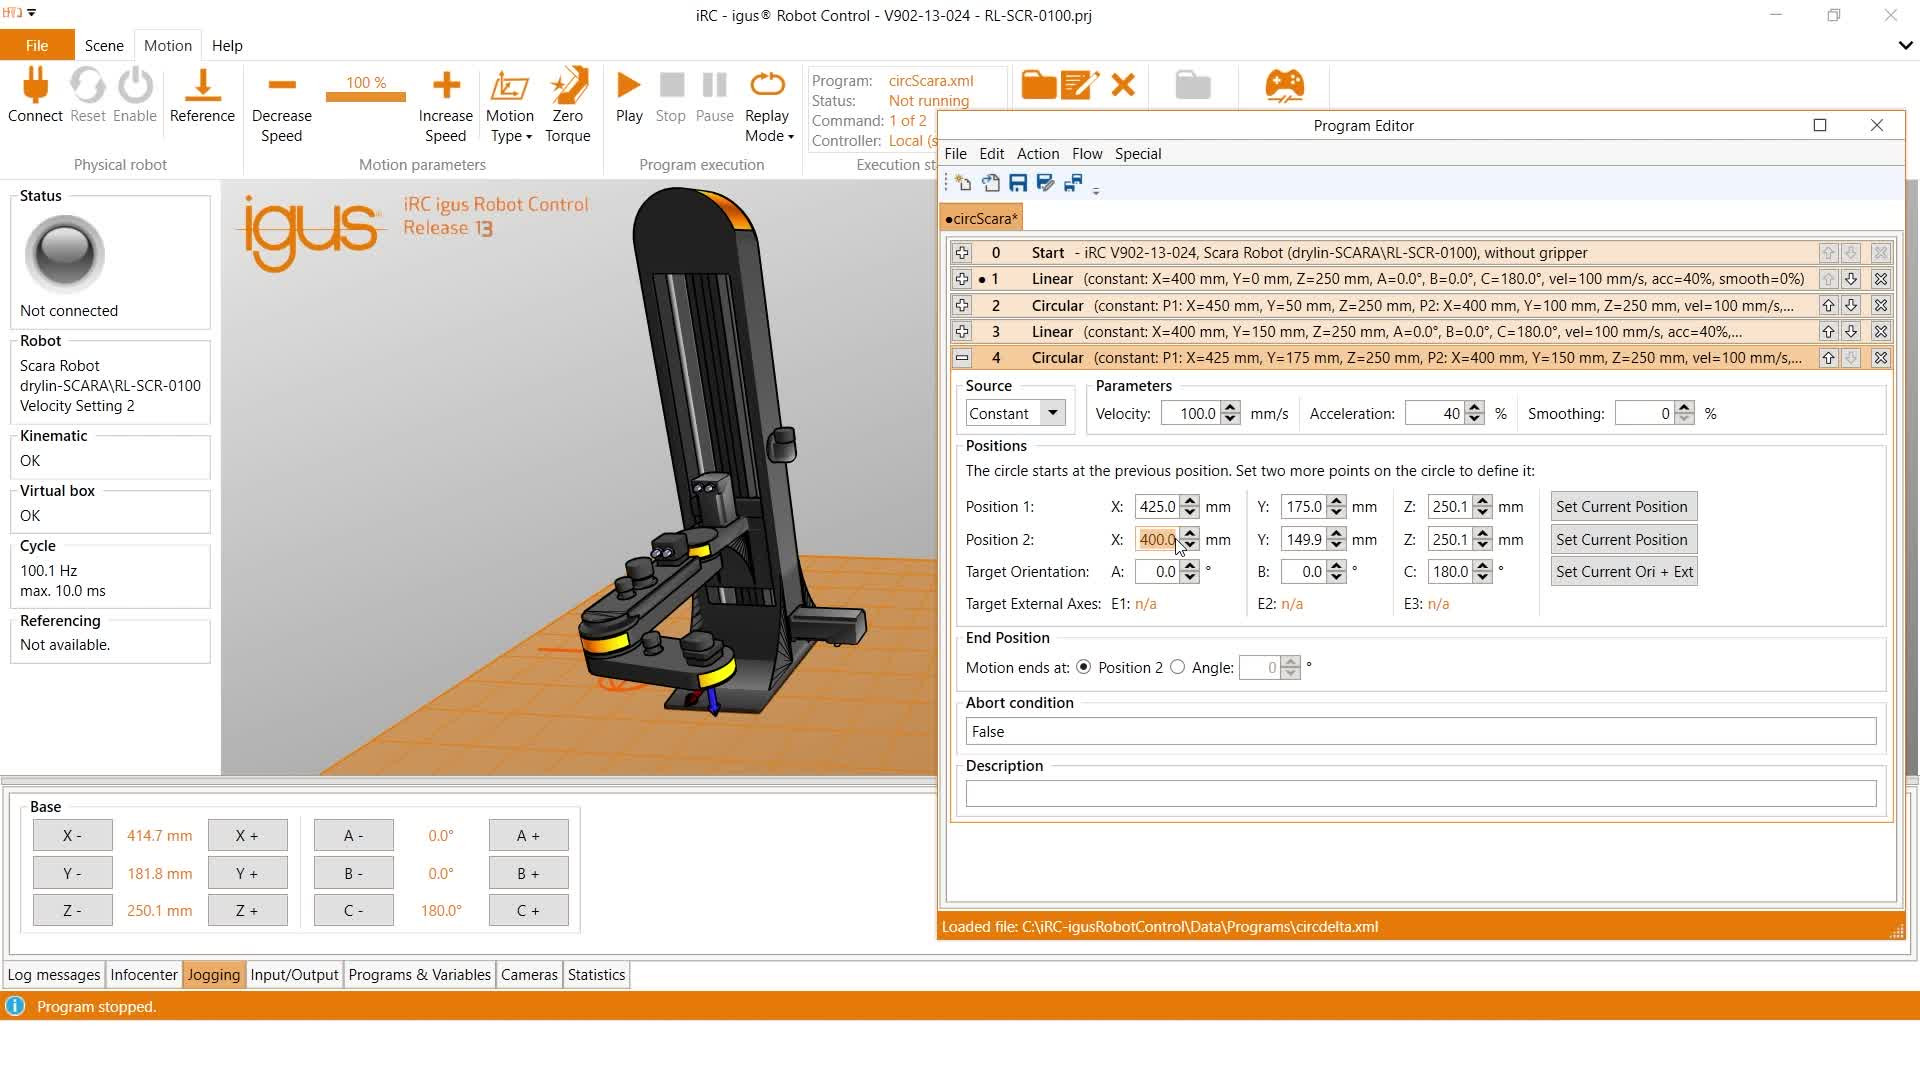Open the Action menu in Program Editor
The height and width of the screenshot is (1080, 1920).
(1037, 153)
